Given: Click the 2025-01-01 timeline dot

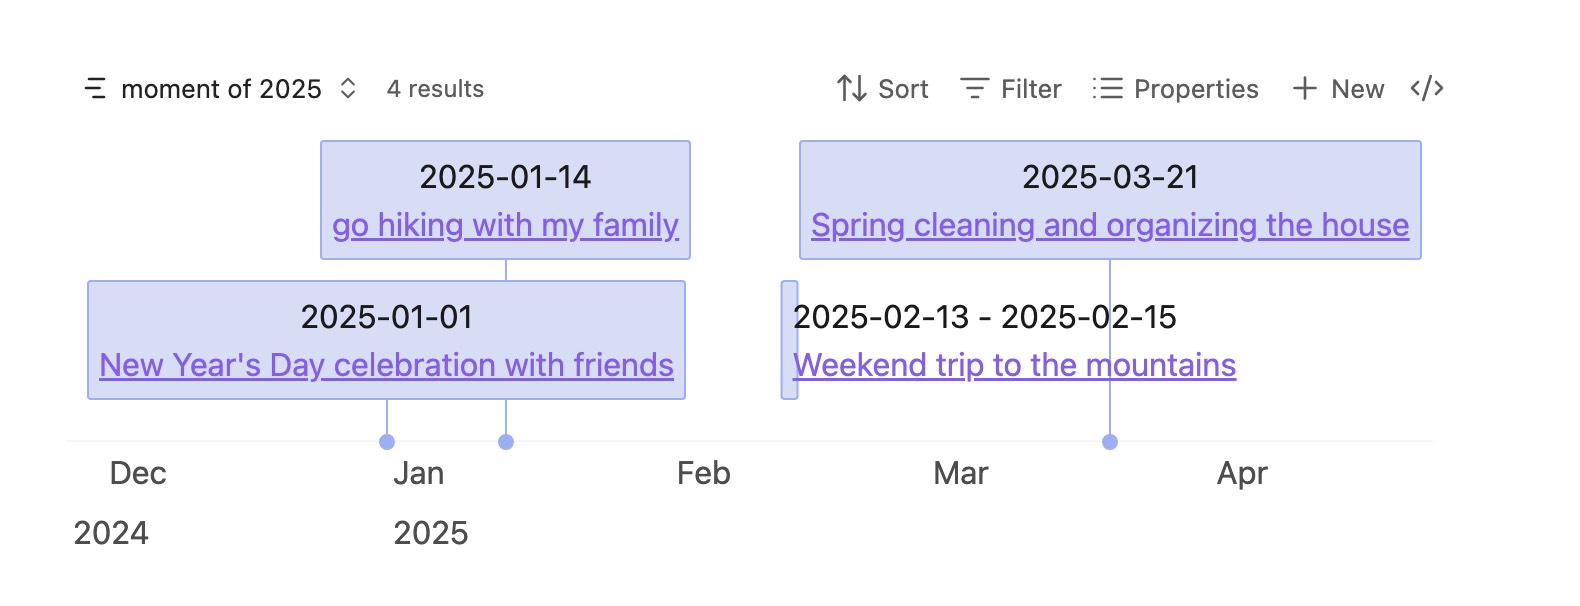Looking at the screenshot, I should click(x=387, y=442).
